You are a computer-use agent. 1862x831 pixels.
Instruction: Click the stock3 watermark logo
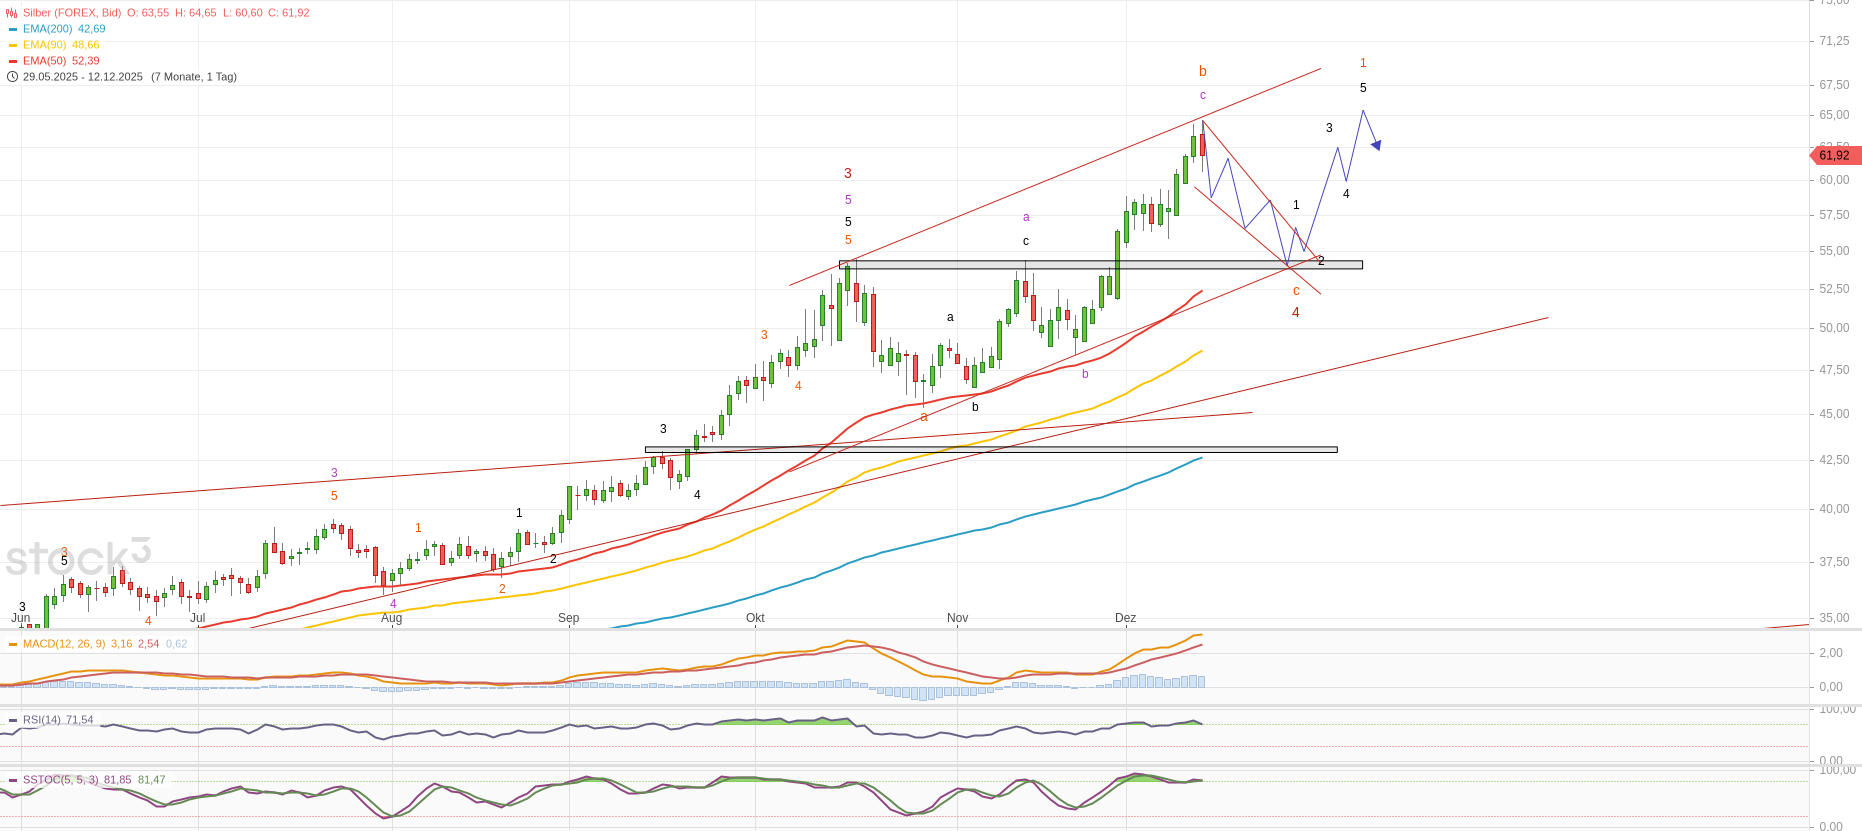click(78, 558)
